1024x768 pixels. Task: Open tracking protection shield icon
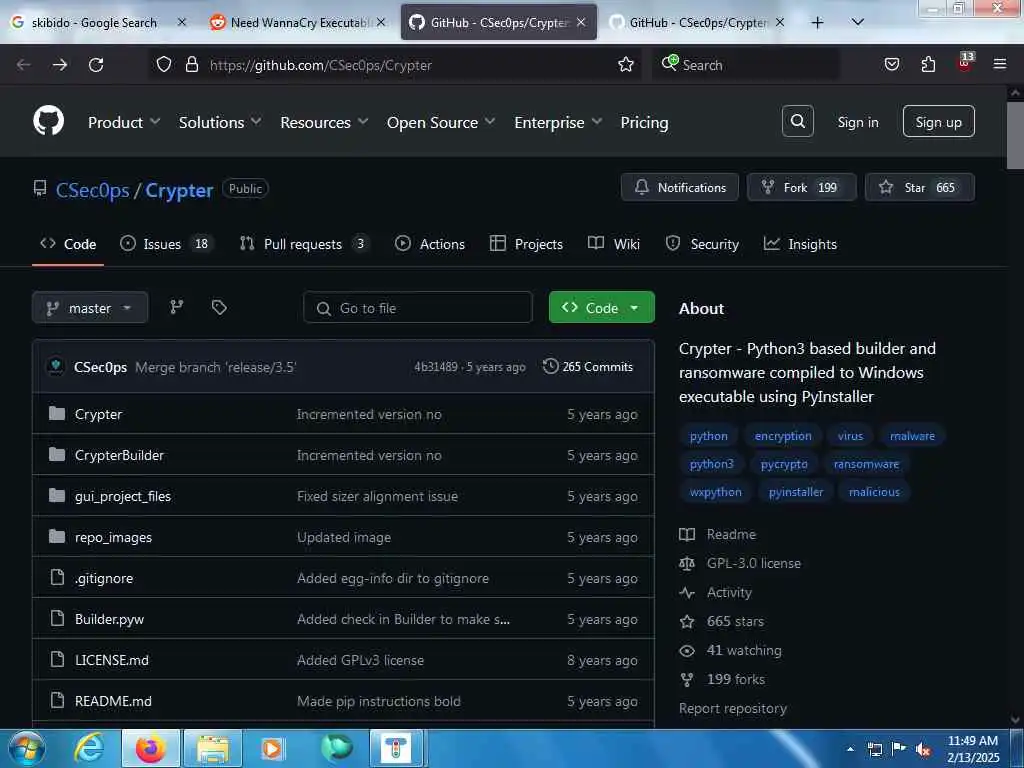(x=164, y=65)
